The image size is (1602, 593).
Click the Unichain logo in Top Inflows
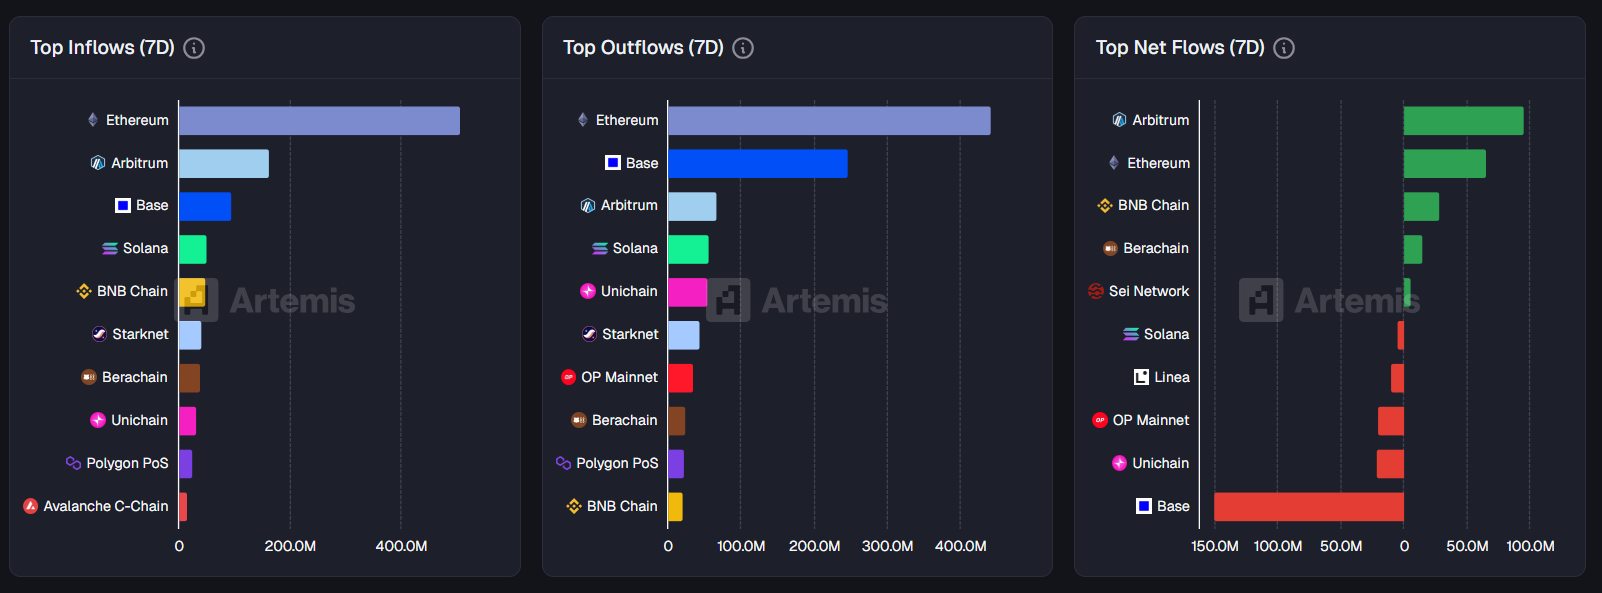[x=98, y=420]
